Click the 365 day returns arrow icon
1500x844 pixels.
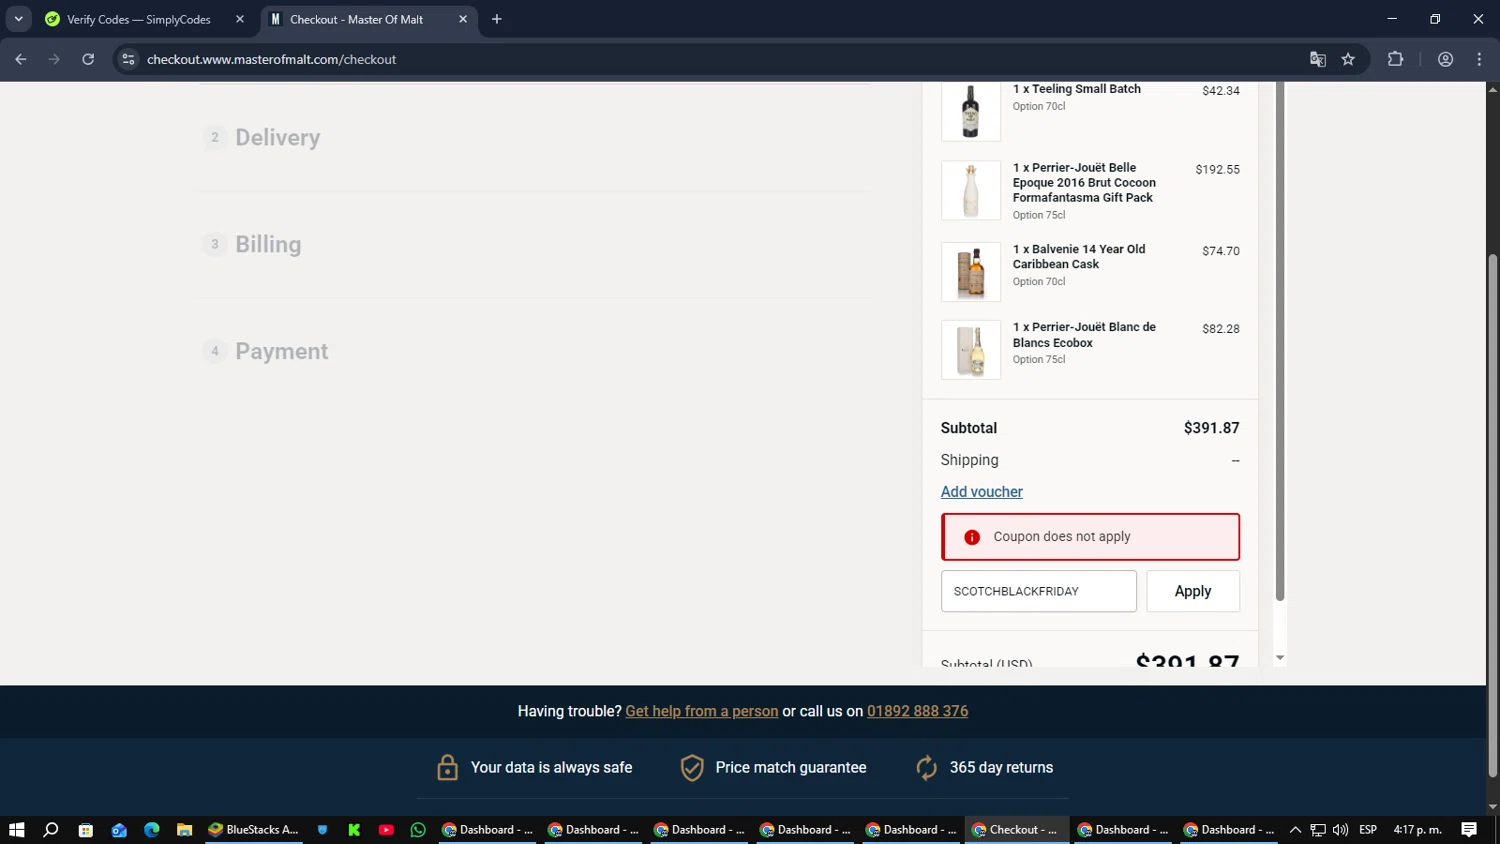926,767
